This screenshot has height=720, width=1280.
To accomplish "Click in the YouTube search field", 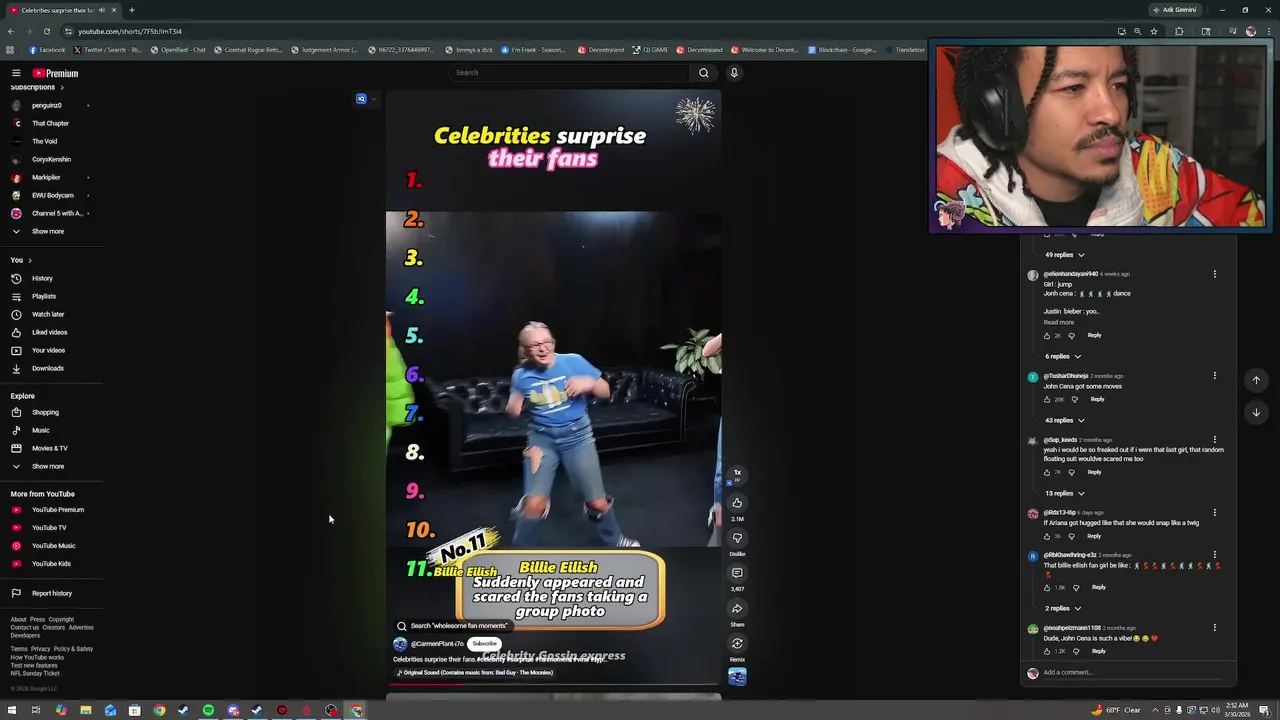I will click(570, 72).
